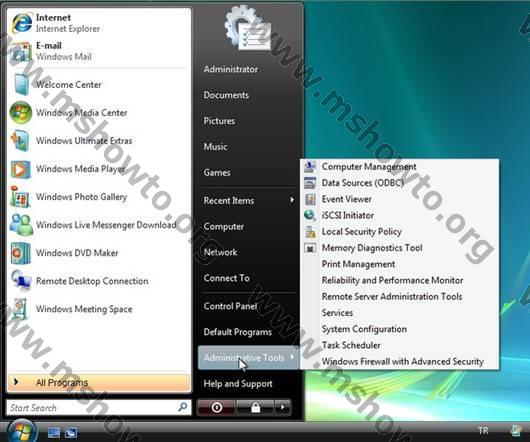Open Windows Photo Gallery icon

pos(21,197)
